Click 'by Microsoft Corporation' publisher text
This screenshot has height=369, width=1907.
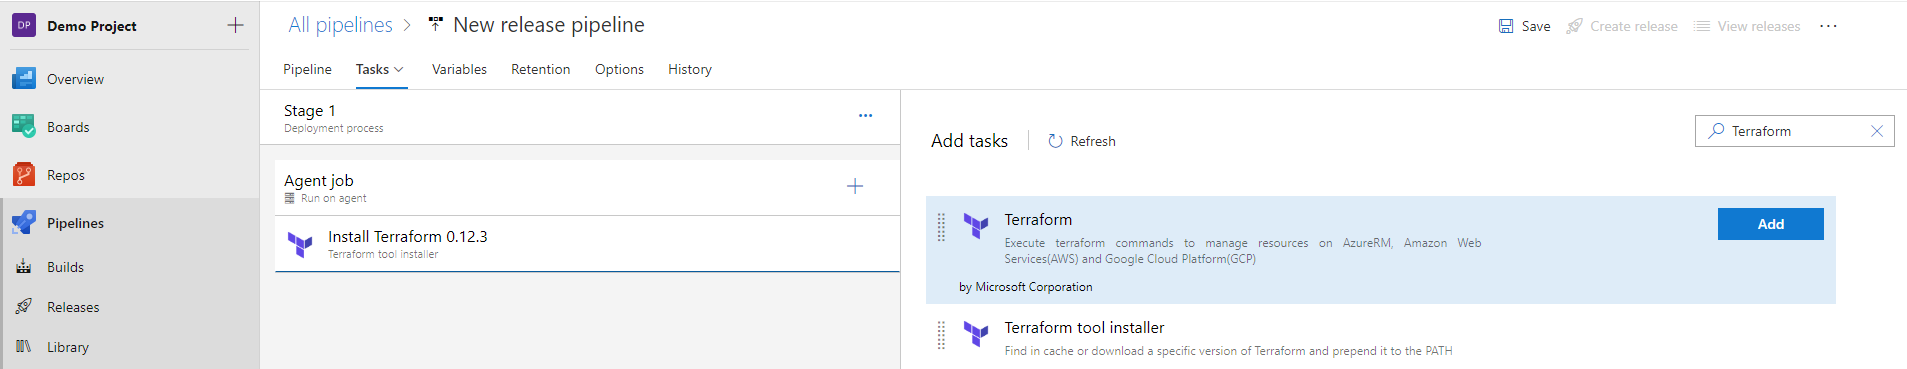[x=1026, y=287]
